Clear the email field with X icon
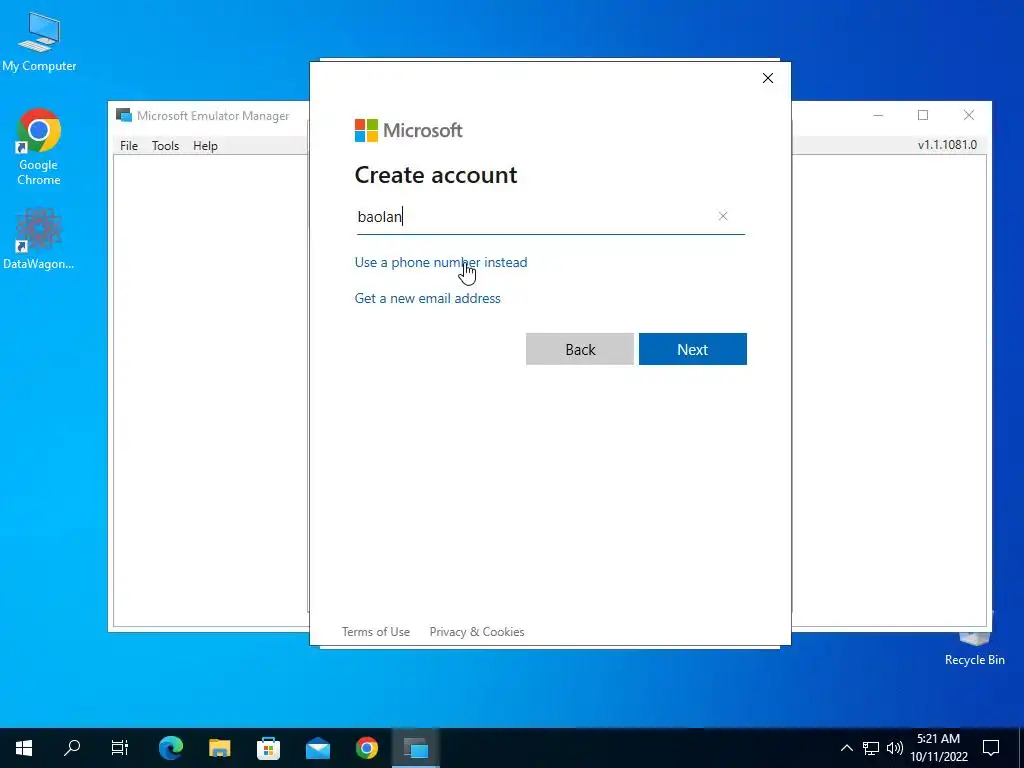Viewport: 1024px width, 768px height. (x=723, y=216)
